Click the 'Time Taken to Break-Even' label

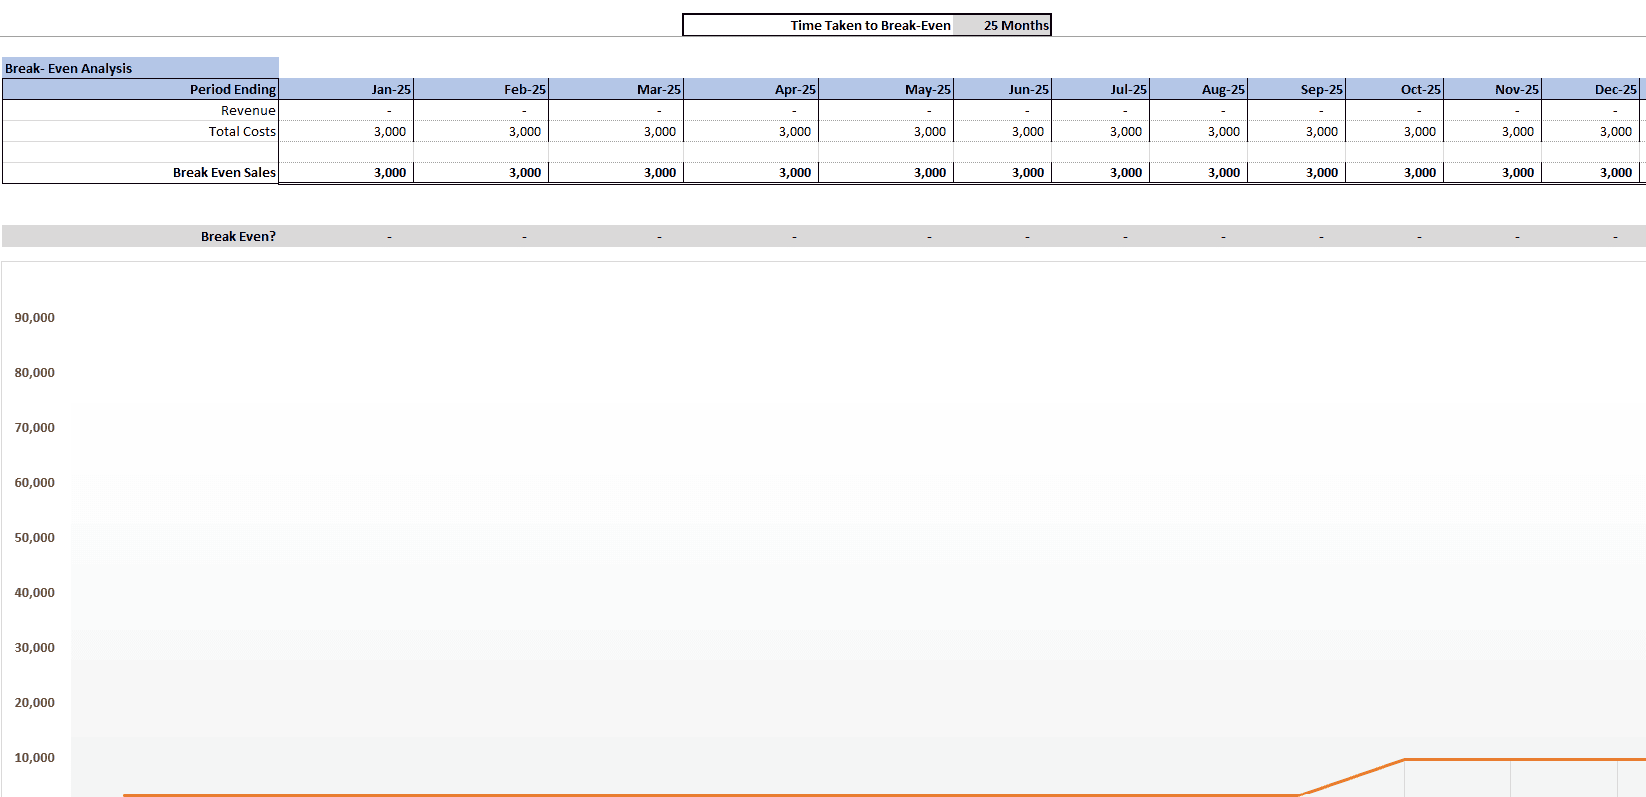point(870,25)
